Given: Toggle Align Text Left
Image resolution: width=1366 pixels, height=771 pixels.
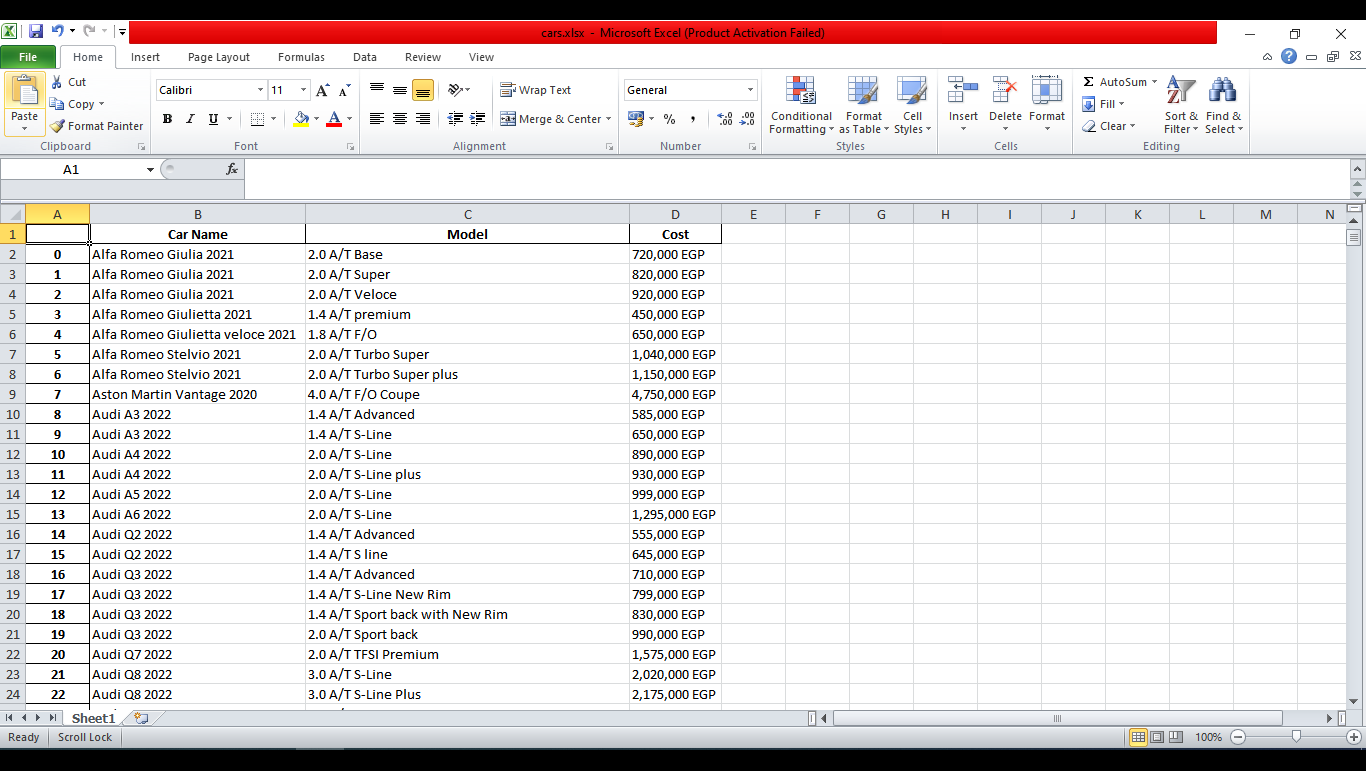Looking at the screenshot, I should click(377, 119).
